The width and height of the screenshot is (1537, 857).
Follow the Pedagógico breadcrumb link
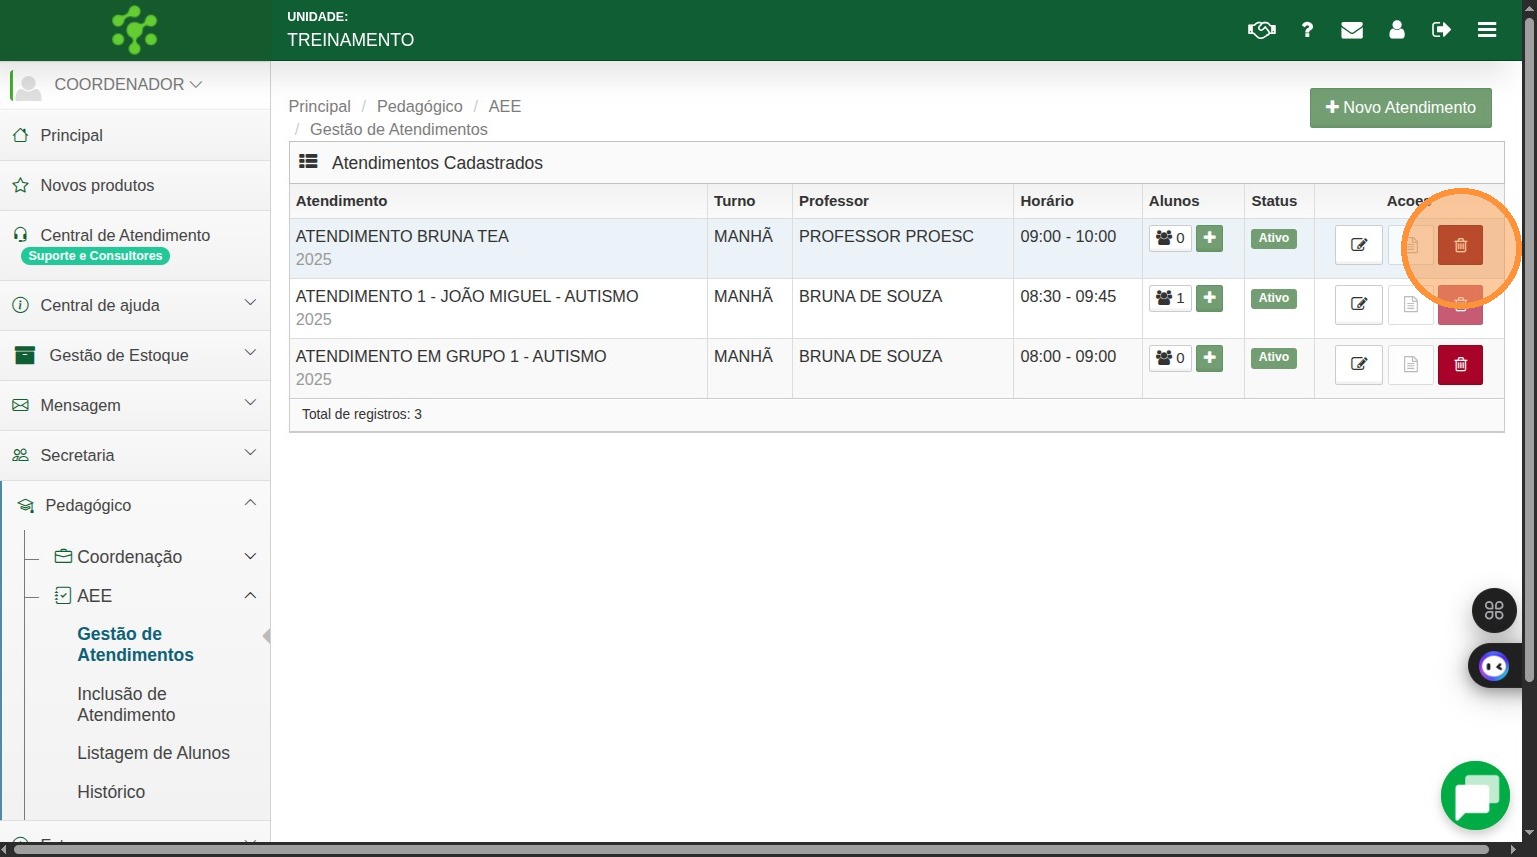coord(419,106)
